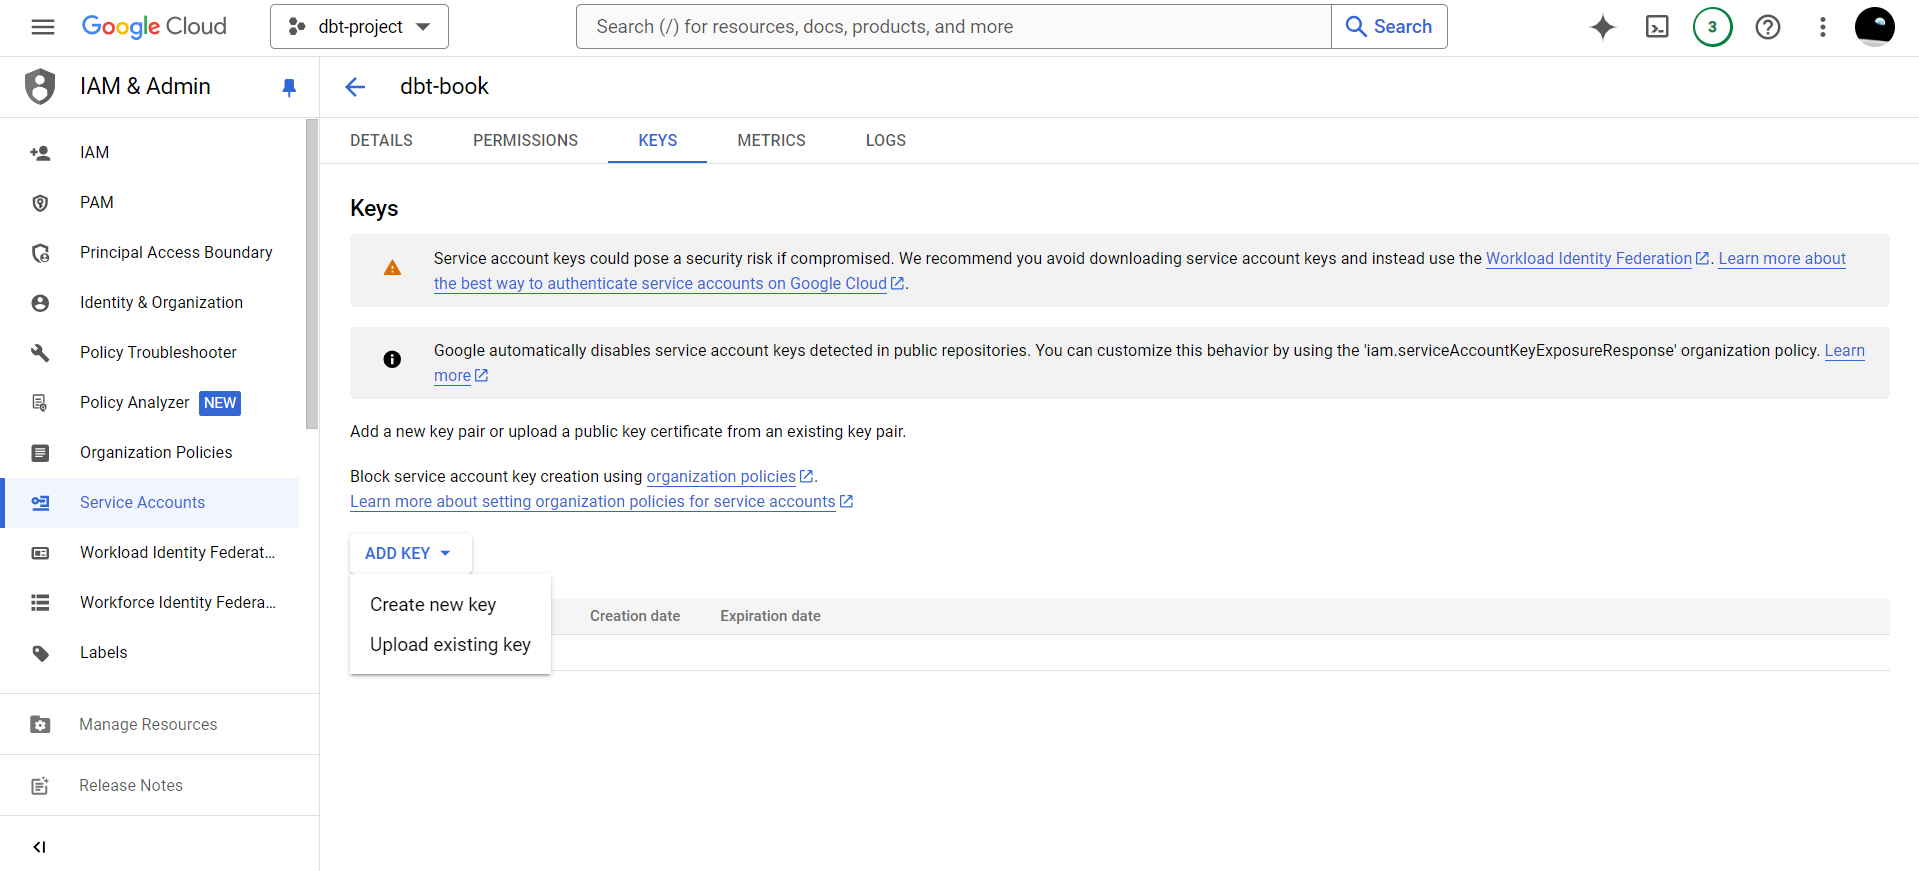The width and height of the screenshot is (1919, 871).
Task: Go back with the left arrow
Action: coord(355,87)
